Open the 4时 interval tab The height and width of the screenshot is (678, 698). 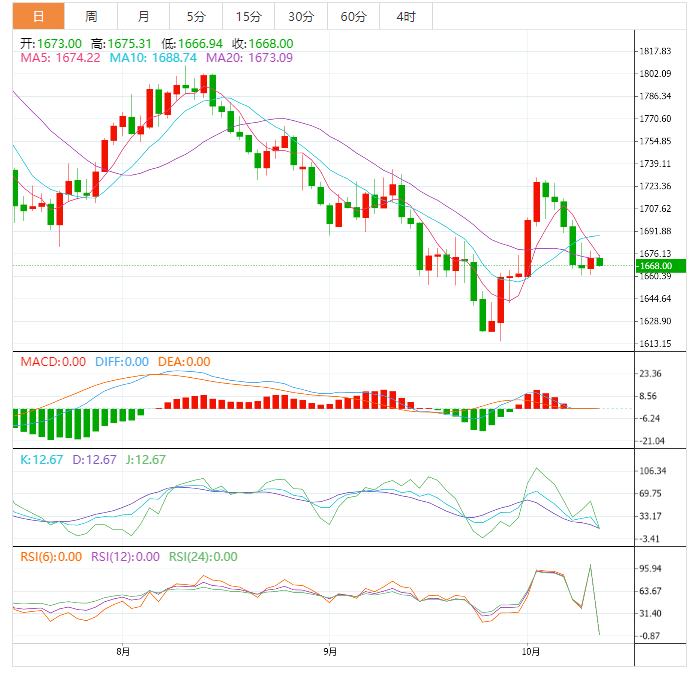tap(406, 16)
